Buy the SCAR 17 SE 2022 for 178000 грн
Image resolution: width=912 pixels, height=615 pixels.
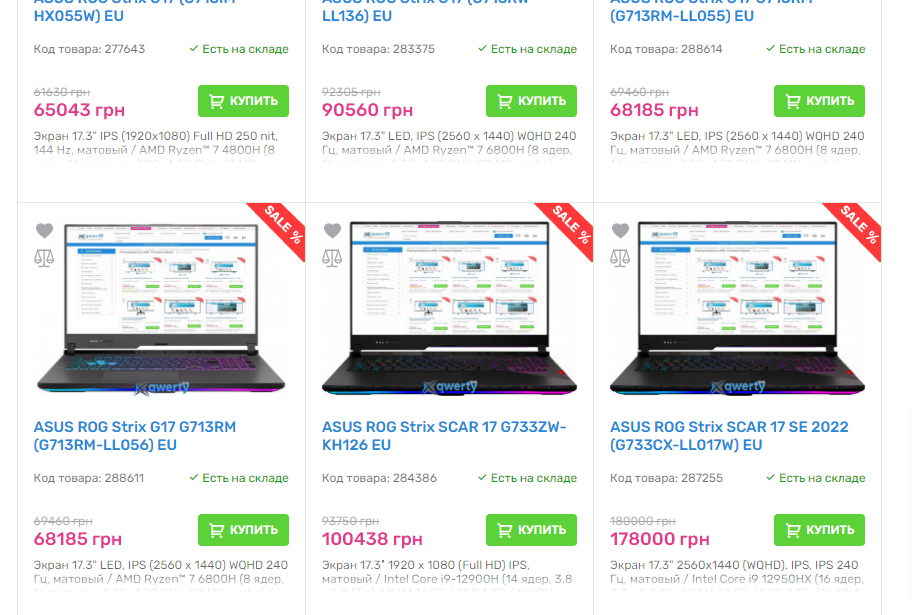[820, 530]
